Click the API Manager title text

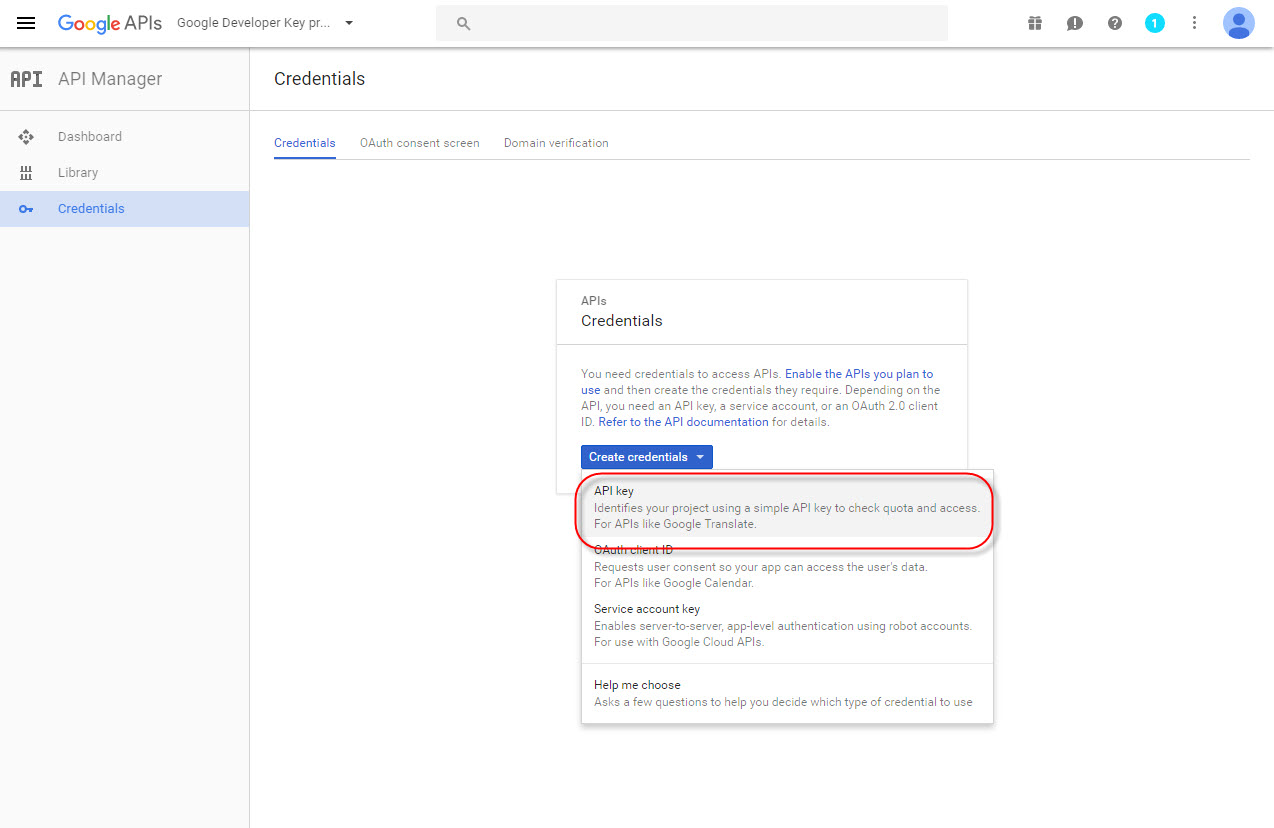(110, 79)
